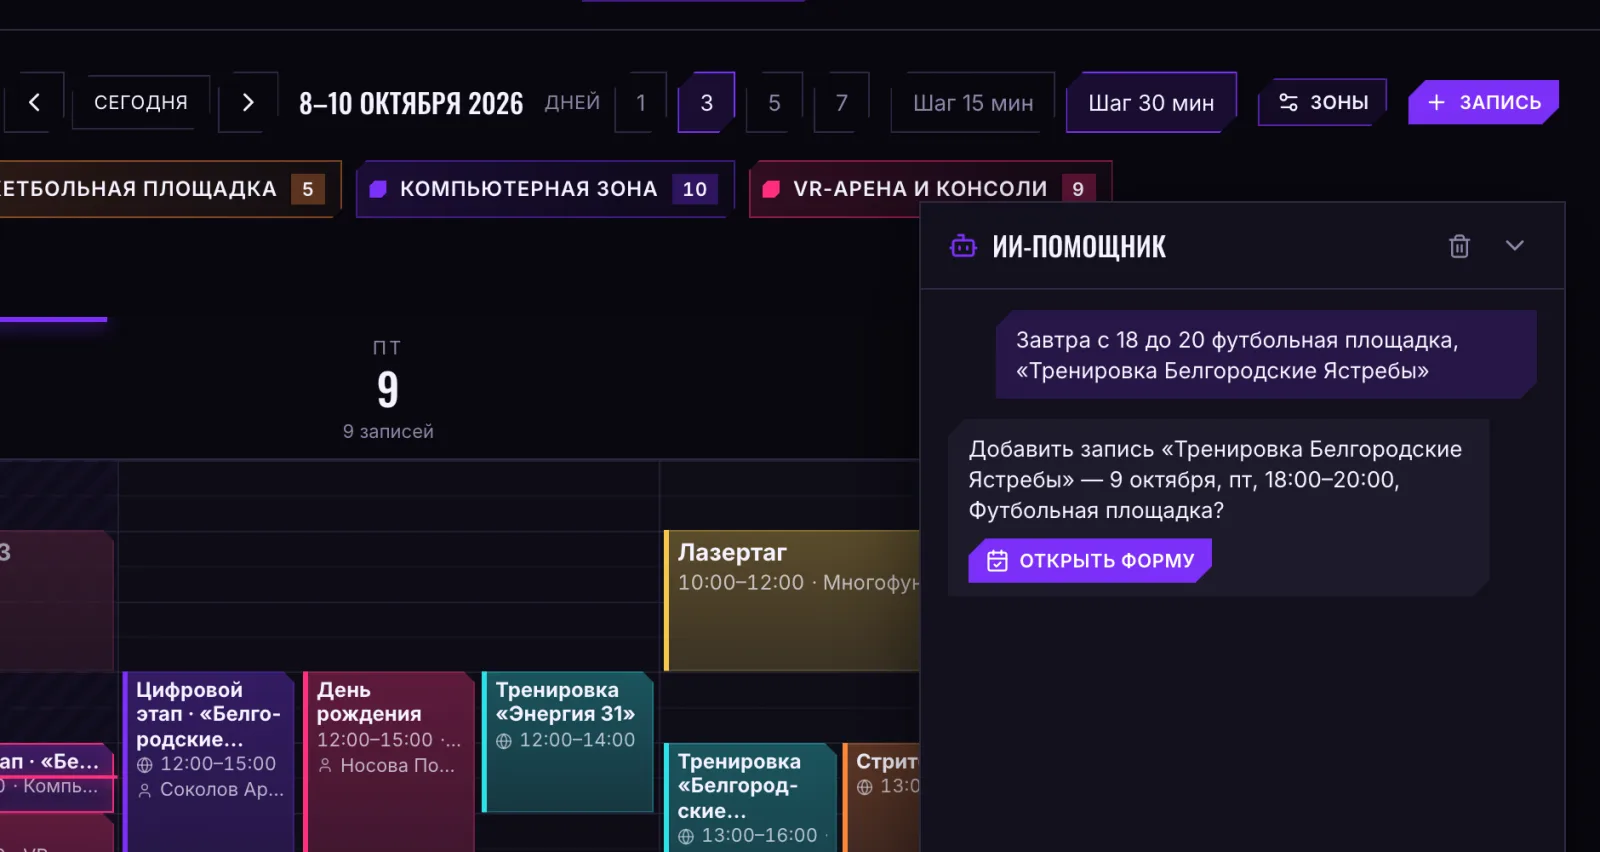
Task: Click Компьютерная зона count badge 10
Action: coord(695,189)
